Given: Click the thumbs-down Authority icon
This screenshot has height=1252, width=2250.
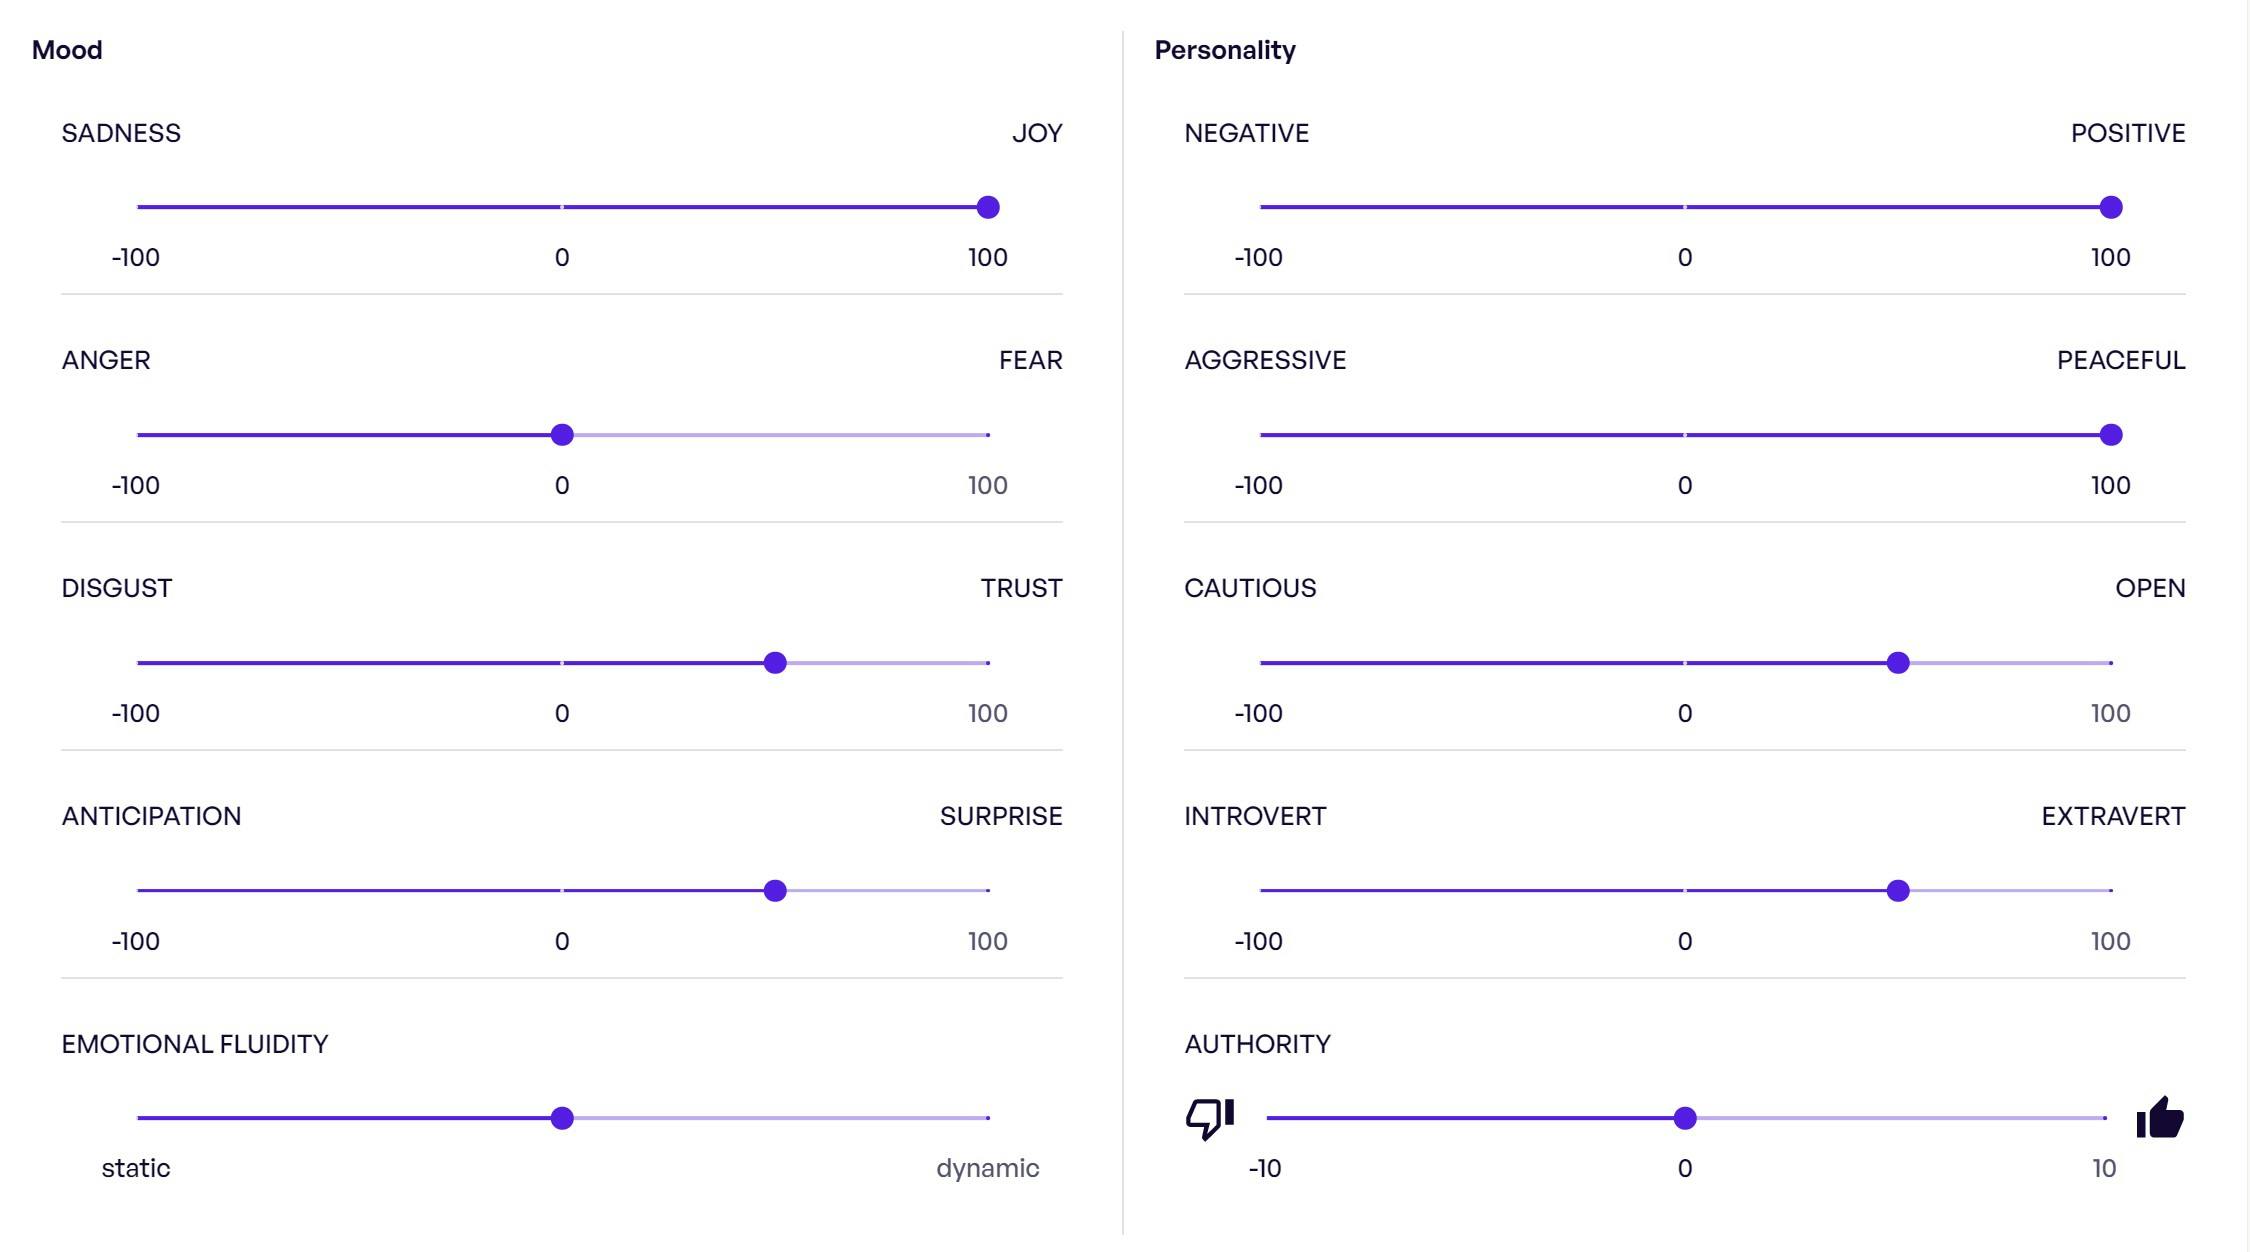Looking at the screenshot, I should pos(1210,1118).
